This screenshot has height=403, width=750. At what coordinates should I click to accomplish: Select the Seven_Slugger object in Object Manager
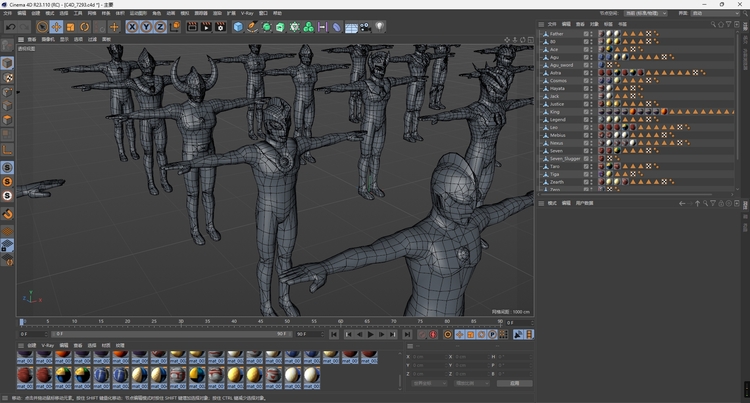click(564, 159)
